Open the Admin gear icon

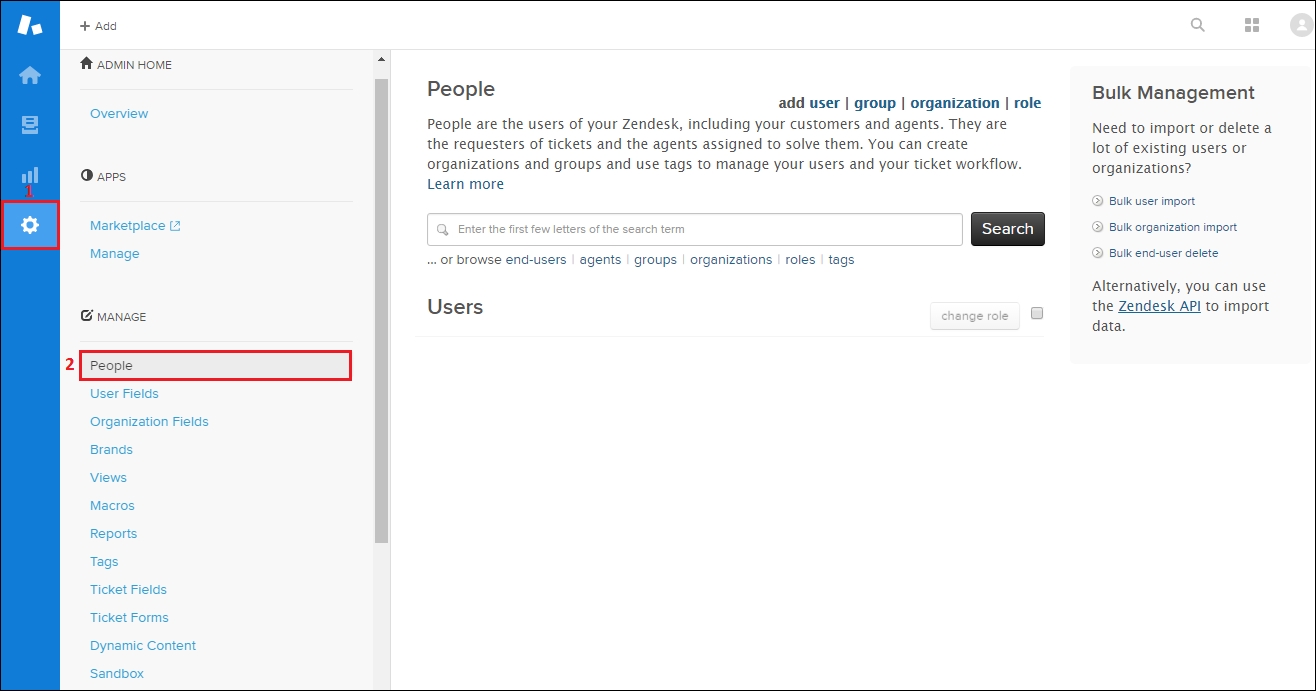(30, 225)
